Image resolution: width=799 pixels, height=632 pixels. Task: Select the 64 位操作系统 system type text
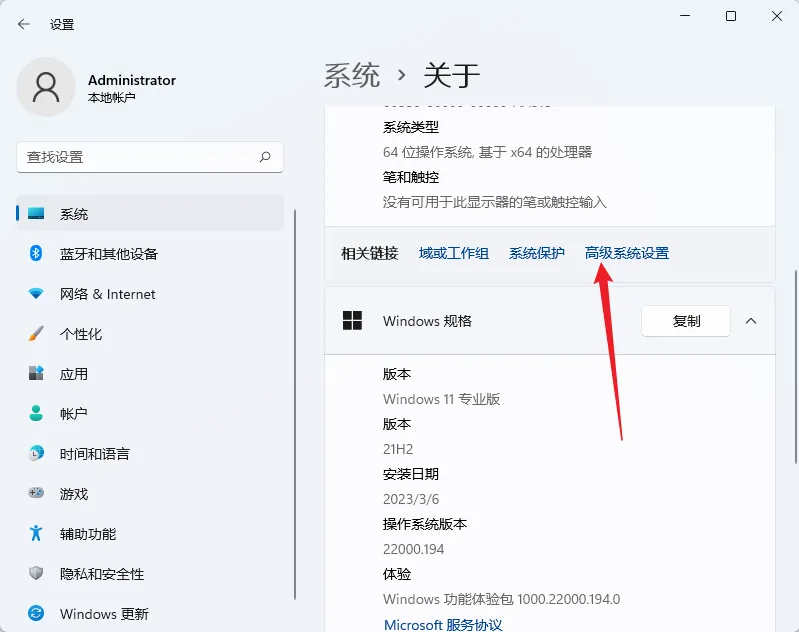point(487,152)
